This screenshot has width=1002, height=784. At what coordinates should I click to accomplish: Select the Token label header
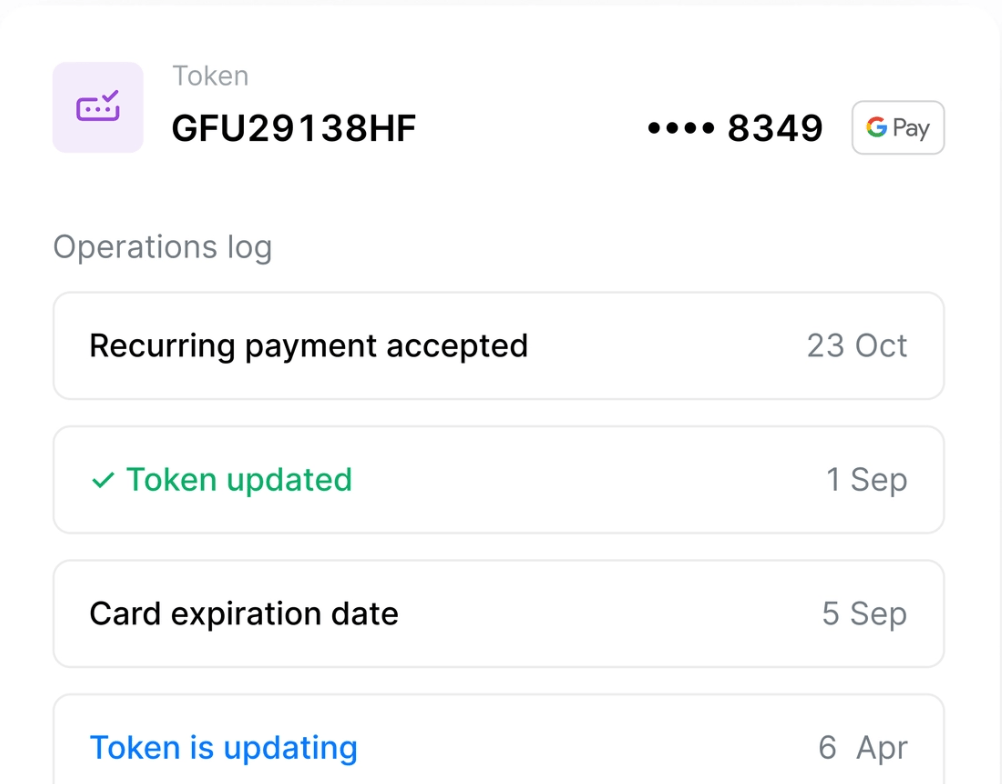tap(210, 75)
